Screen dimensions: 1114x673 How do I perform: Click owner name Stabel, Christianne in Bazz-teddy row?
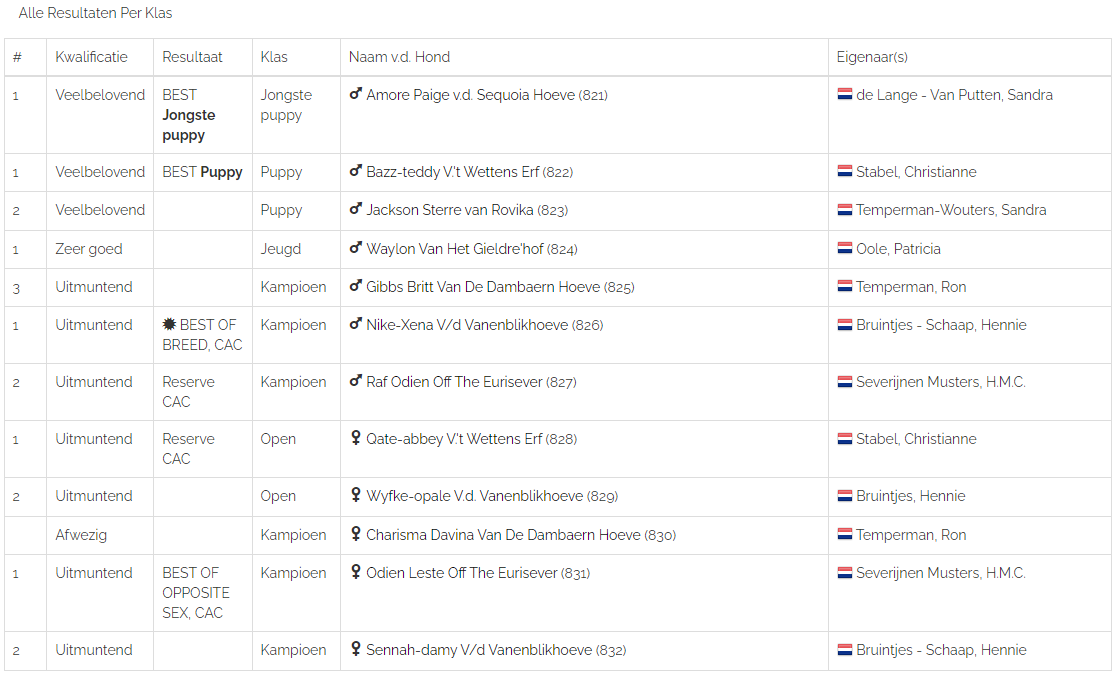pos(916,172)
